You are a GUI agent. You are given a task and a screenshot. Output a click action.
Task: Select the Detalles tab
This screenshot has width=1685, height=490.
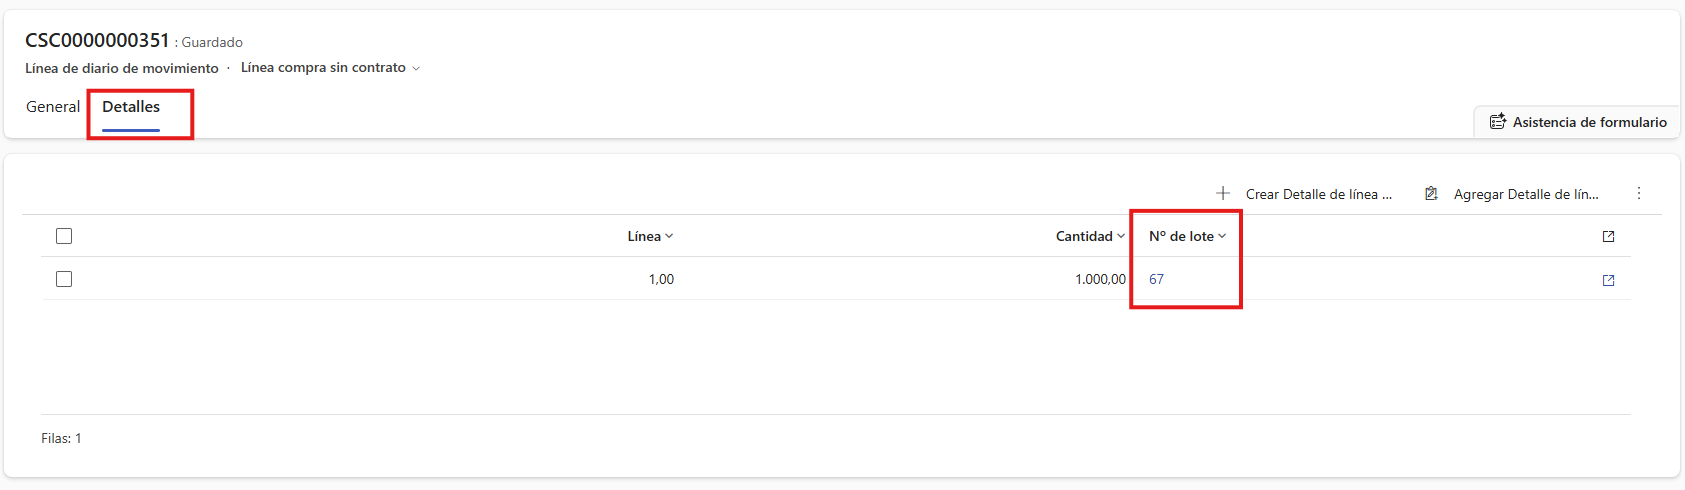point(131,107)
